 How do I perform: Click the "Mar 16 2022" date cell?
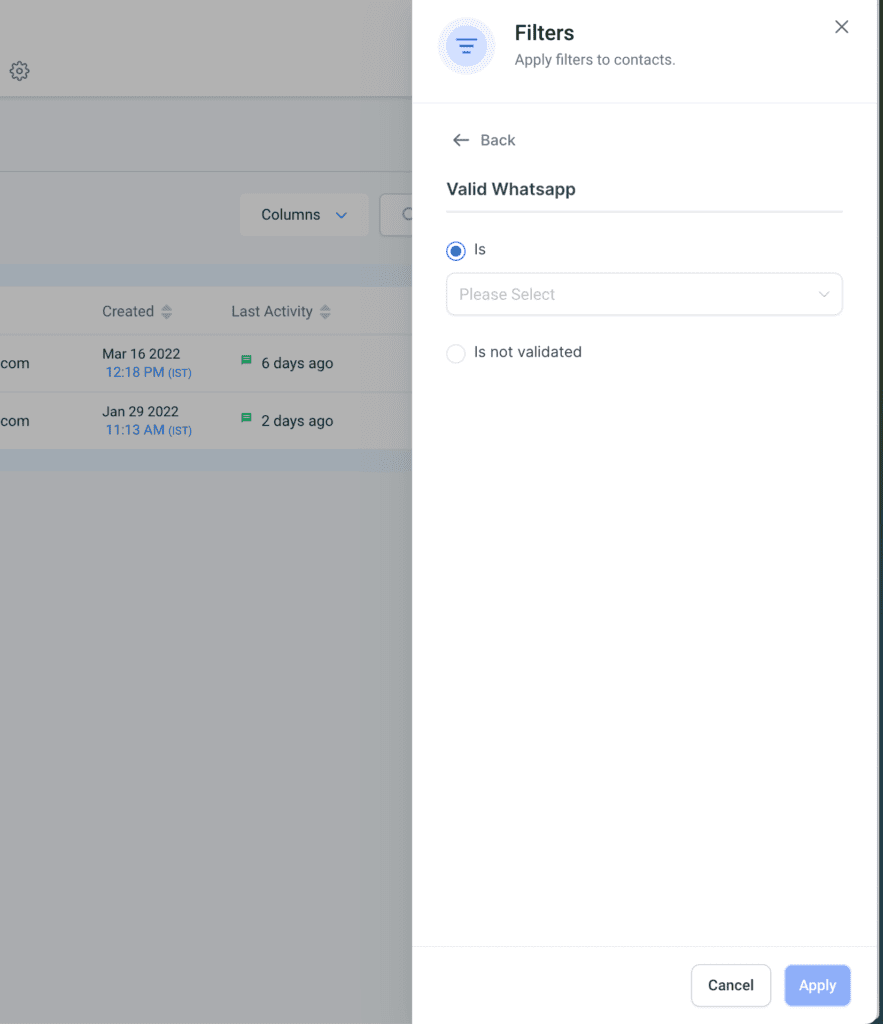pos(141,354)
